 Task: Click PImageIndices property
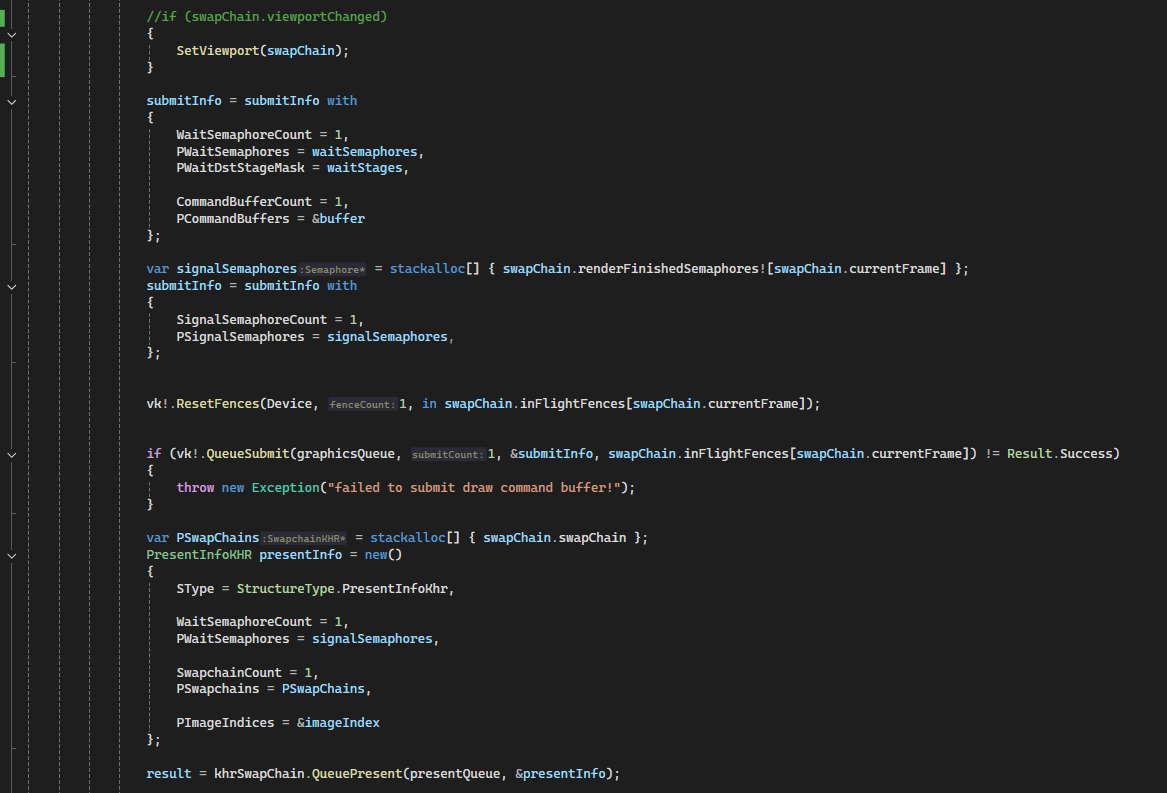point(225,723)
